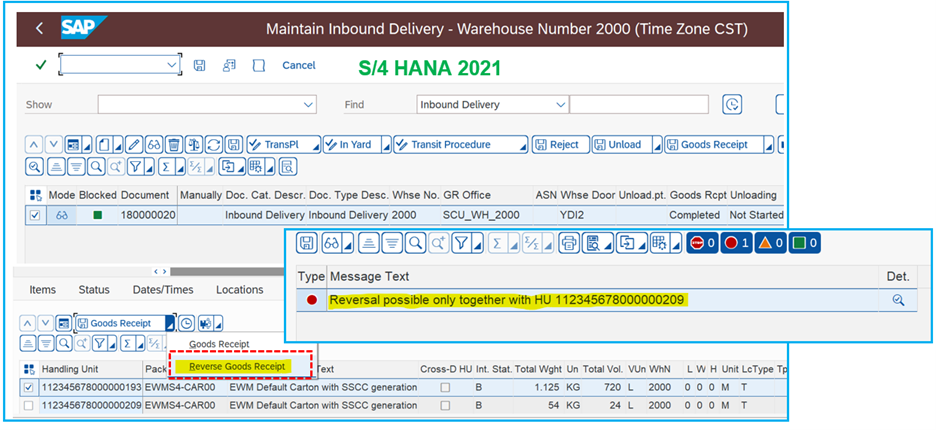Click the green checkmark Enter icon
Viewport: 936px width, 430px height.
pos(41,65)
